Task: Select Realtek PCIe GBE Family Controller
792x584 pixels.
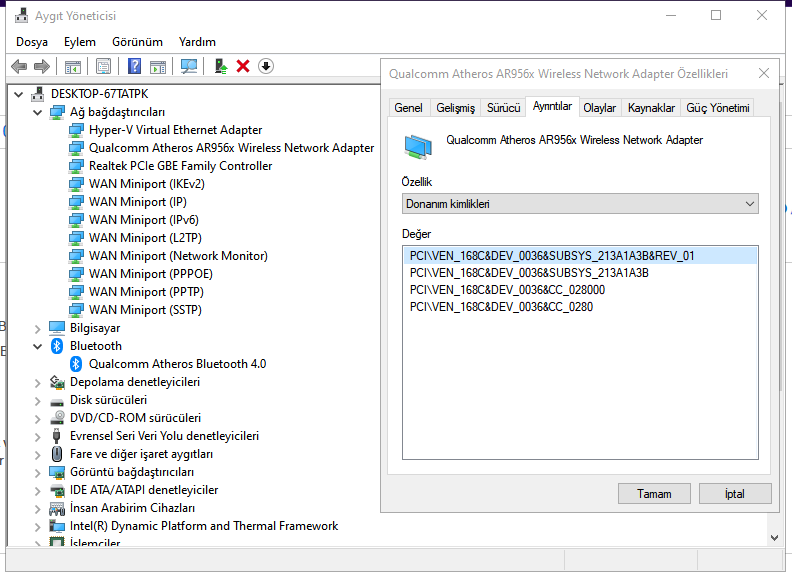Action: 180,166
